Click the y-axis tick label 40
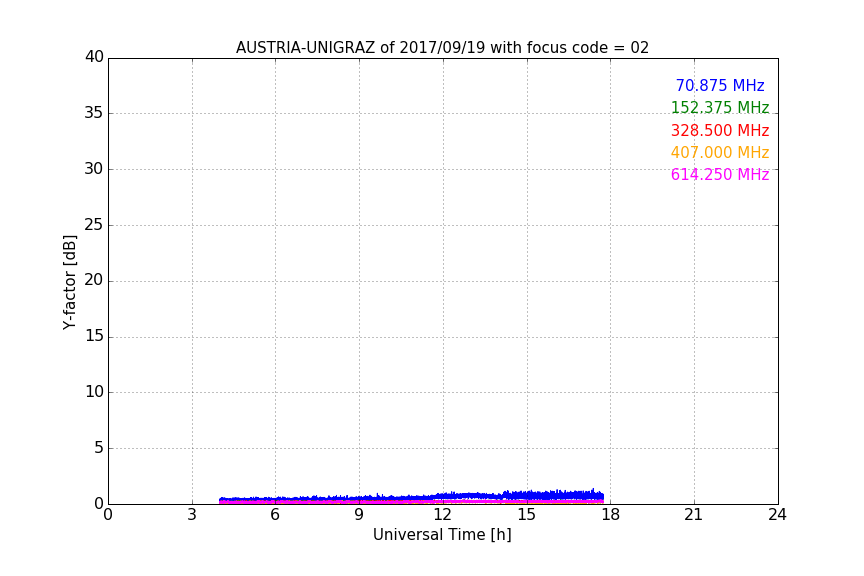Image resolution: width=864 pixels, height=576 pixels. [x=94, y=57]
